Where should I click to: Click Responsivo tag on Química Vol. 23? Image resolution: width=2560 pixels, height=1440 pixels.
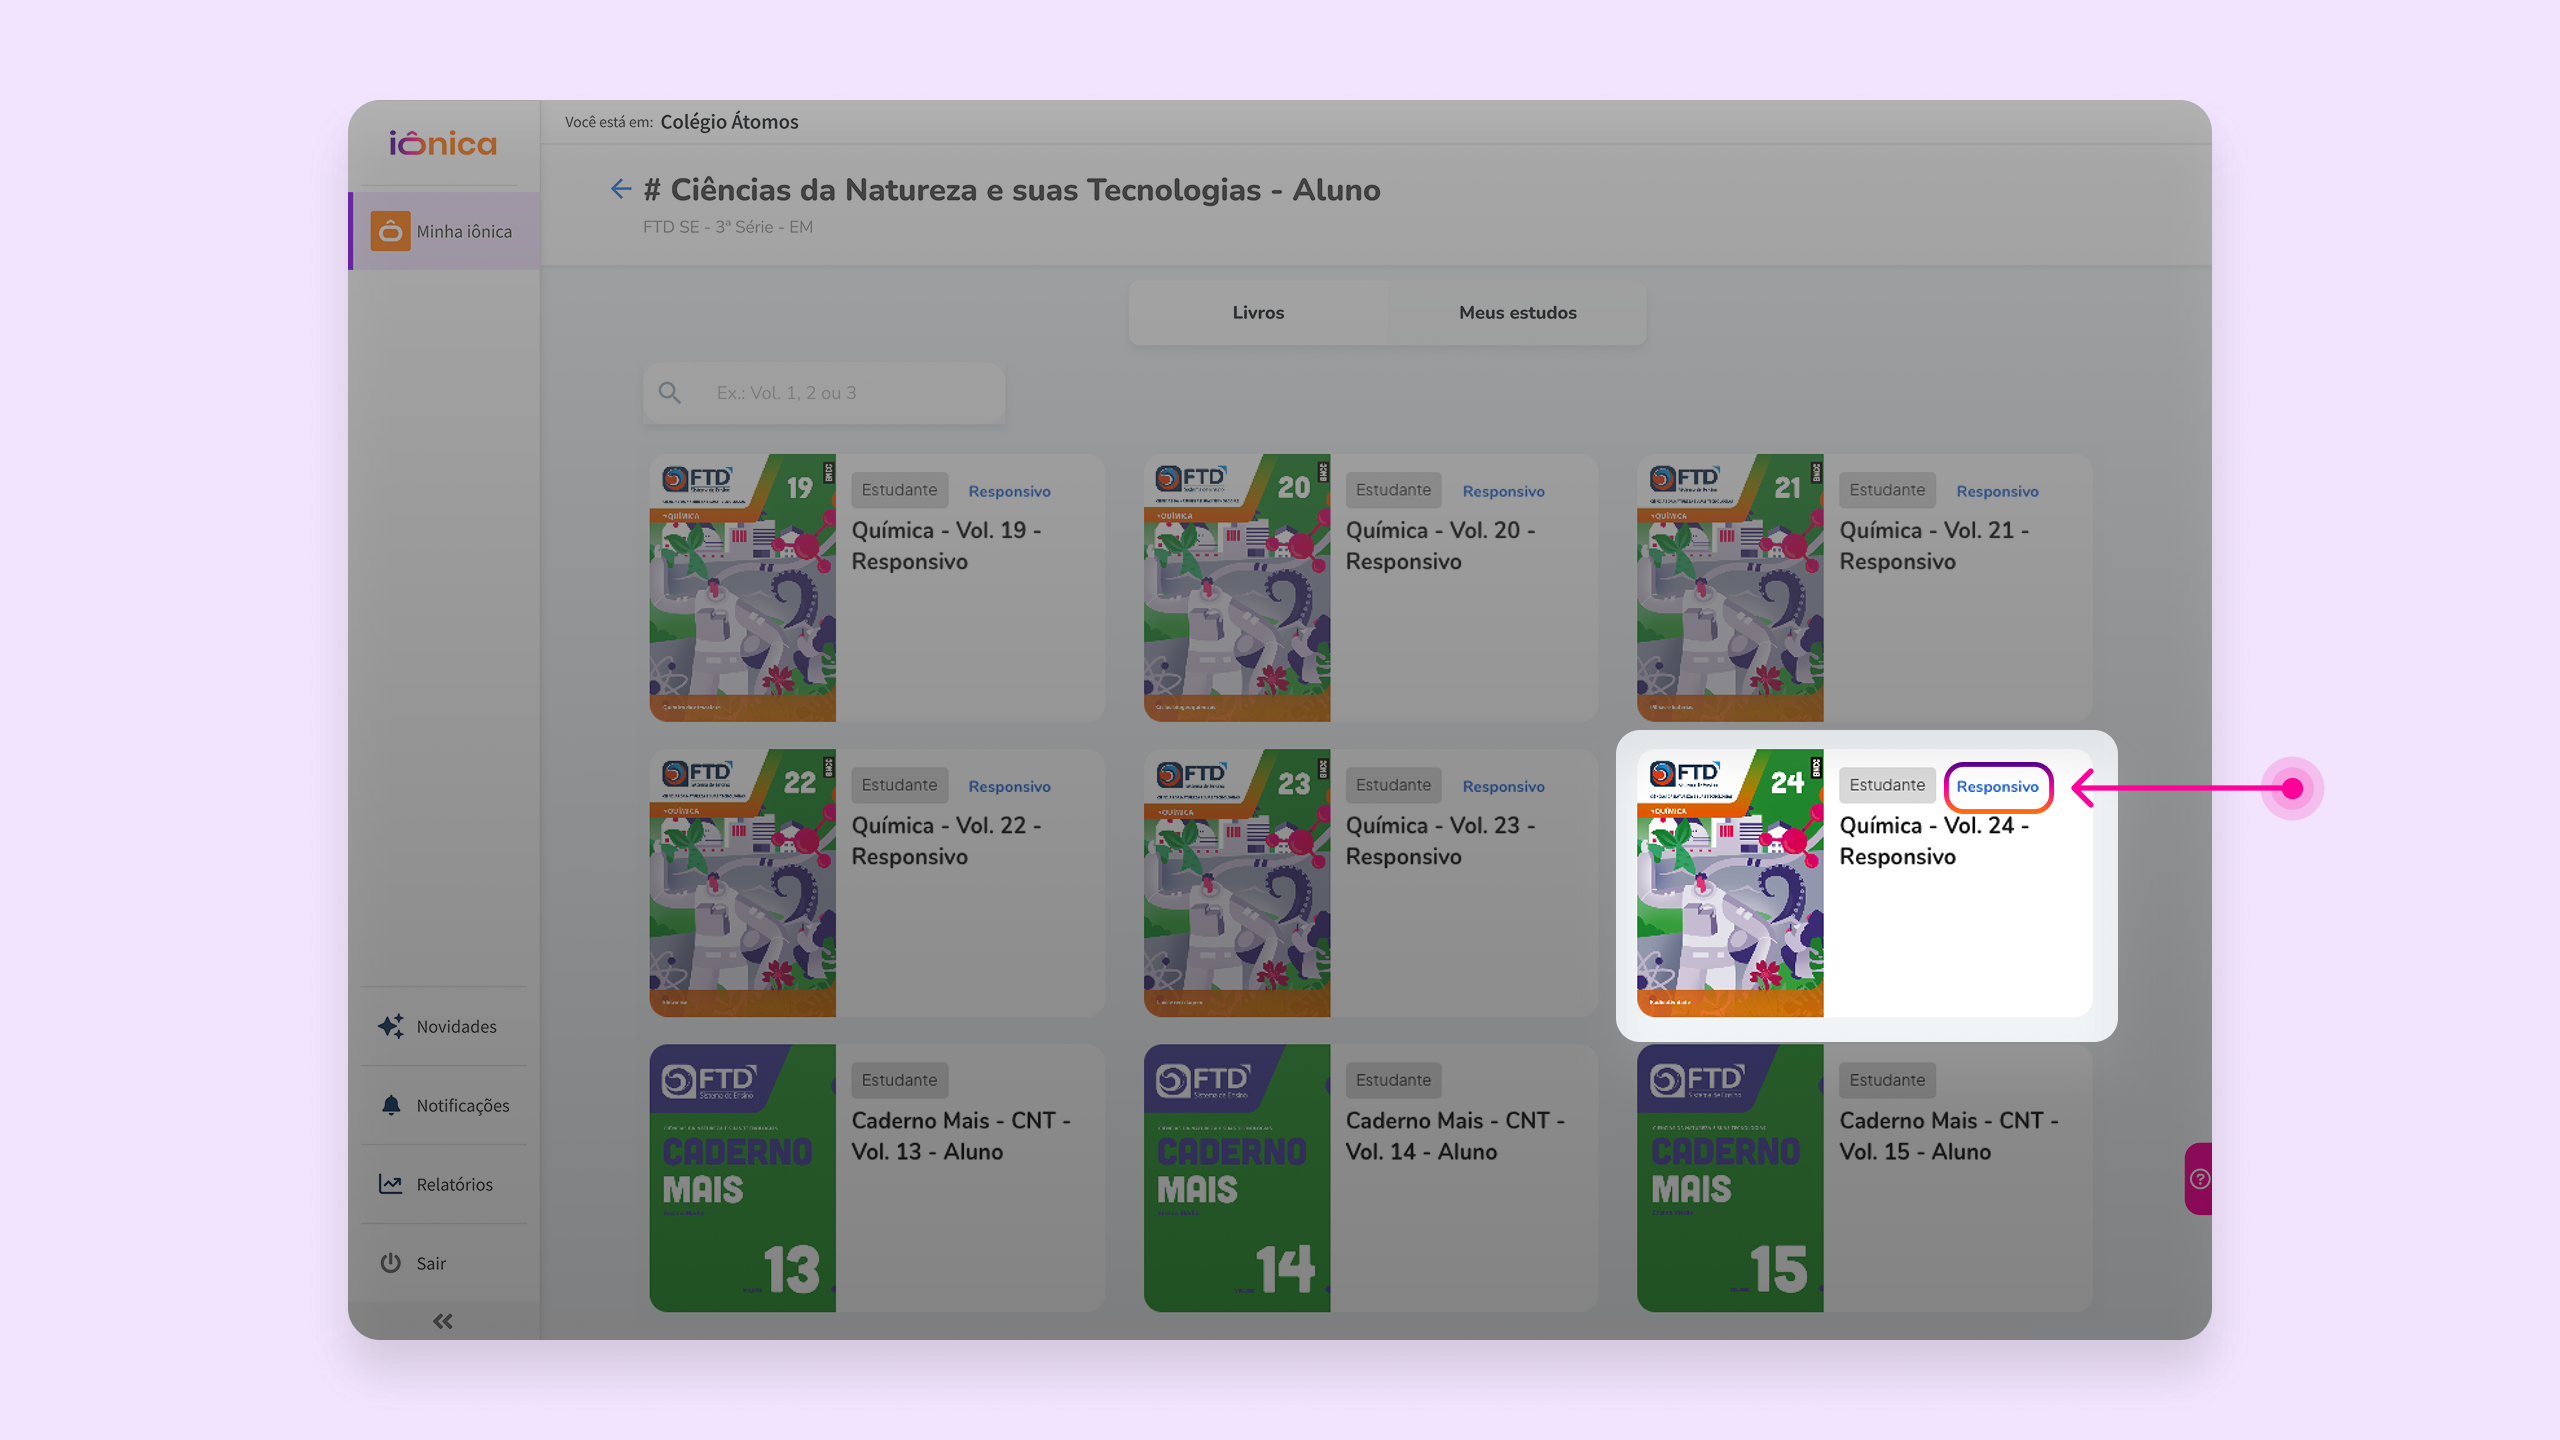pyautogui.click(x=1503, y=786)
